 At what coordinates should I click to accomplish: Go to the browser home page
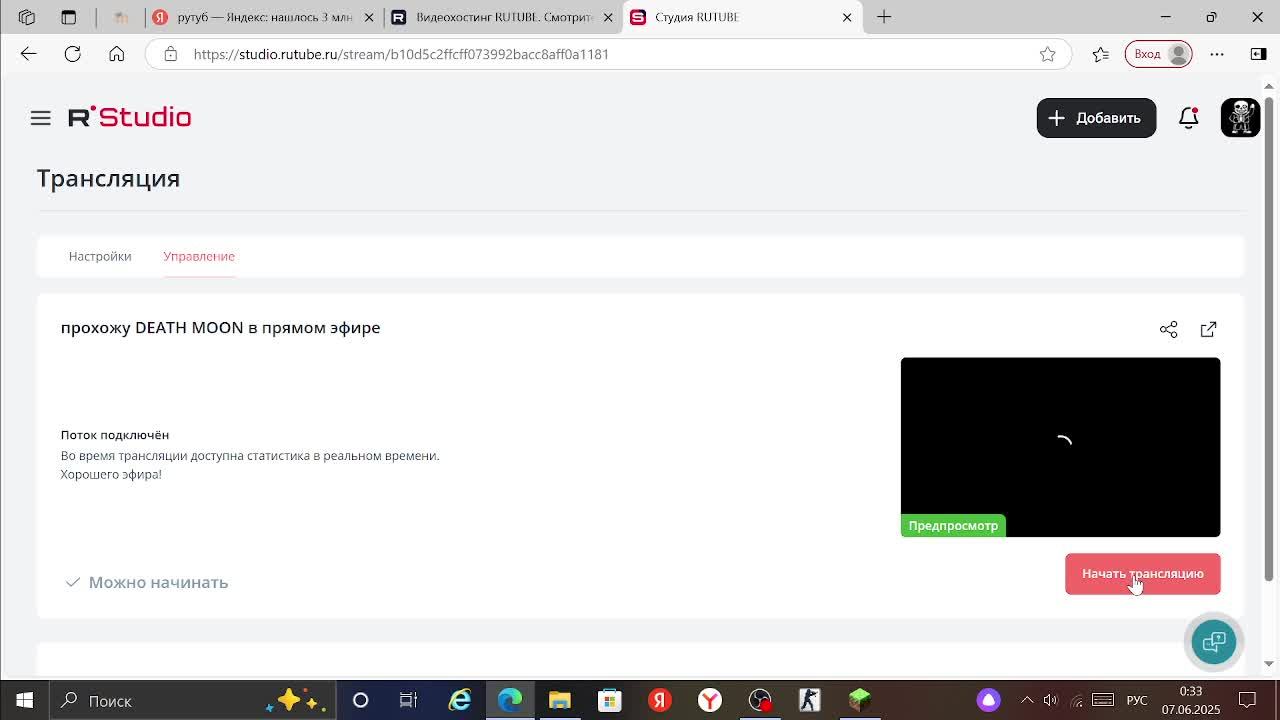coord(117,54)
